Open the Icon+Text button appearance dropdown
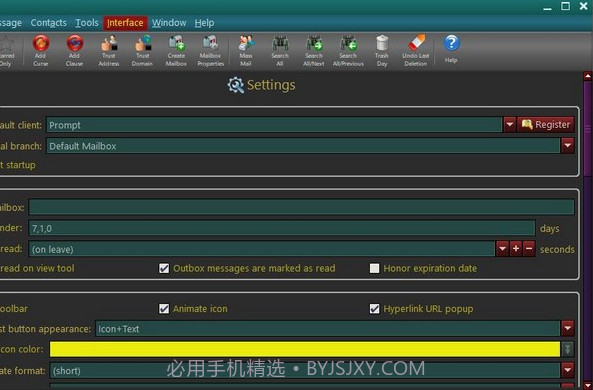Viewport: 593px width, 390px height. pos(568,328)
